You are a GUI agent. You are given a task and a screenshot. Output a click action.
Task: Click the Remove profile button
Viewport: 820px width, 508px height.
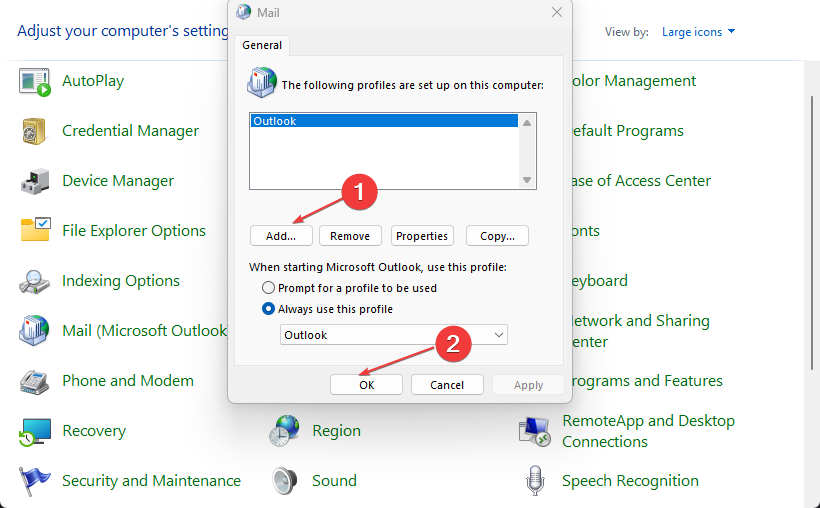pyautogui.click(x=350, y=236)
